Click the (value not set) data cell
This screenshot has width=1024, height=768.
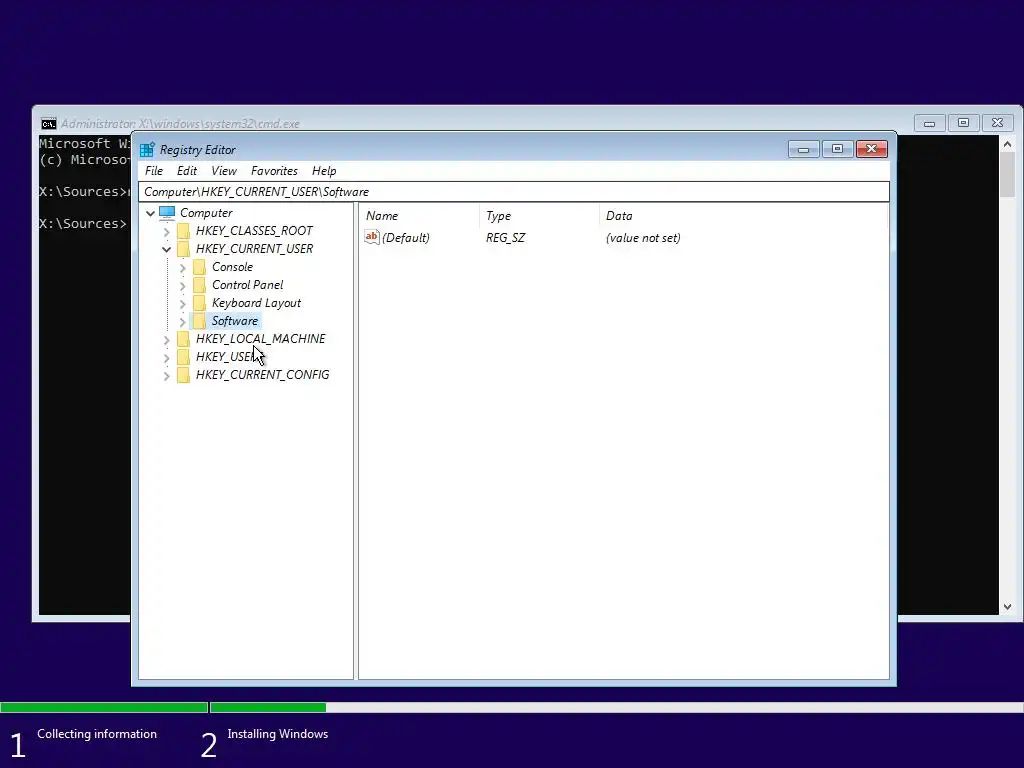643,238
